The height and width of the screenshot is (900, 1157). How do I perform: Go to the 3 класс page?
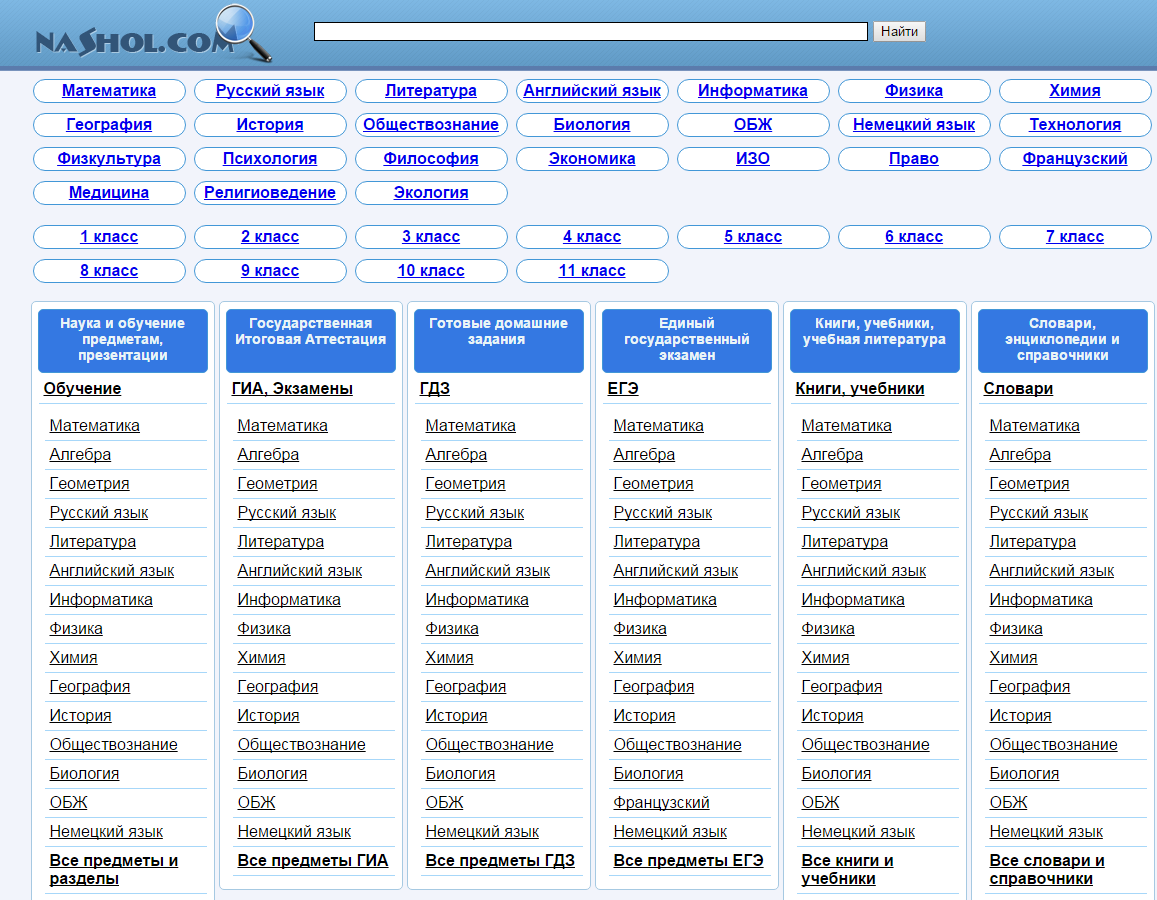[431, 237]
